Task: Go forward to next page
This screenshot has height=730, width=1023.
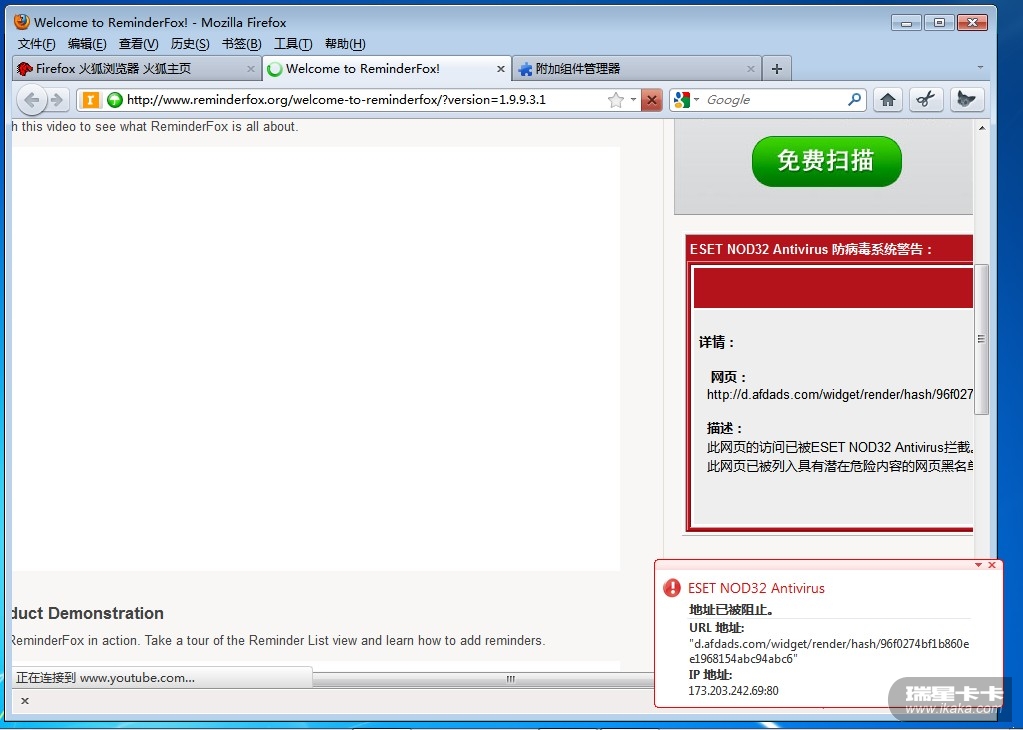Action: coord(57,100)
